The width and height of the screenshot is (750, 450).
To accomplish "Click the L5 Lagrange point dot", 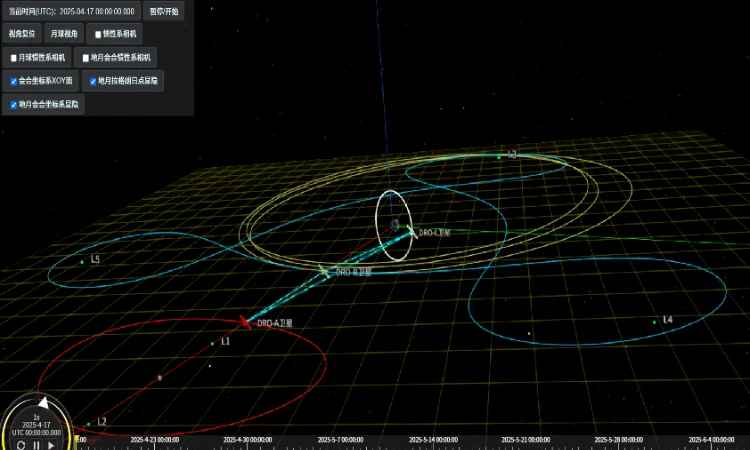I will point(82,262).
